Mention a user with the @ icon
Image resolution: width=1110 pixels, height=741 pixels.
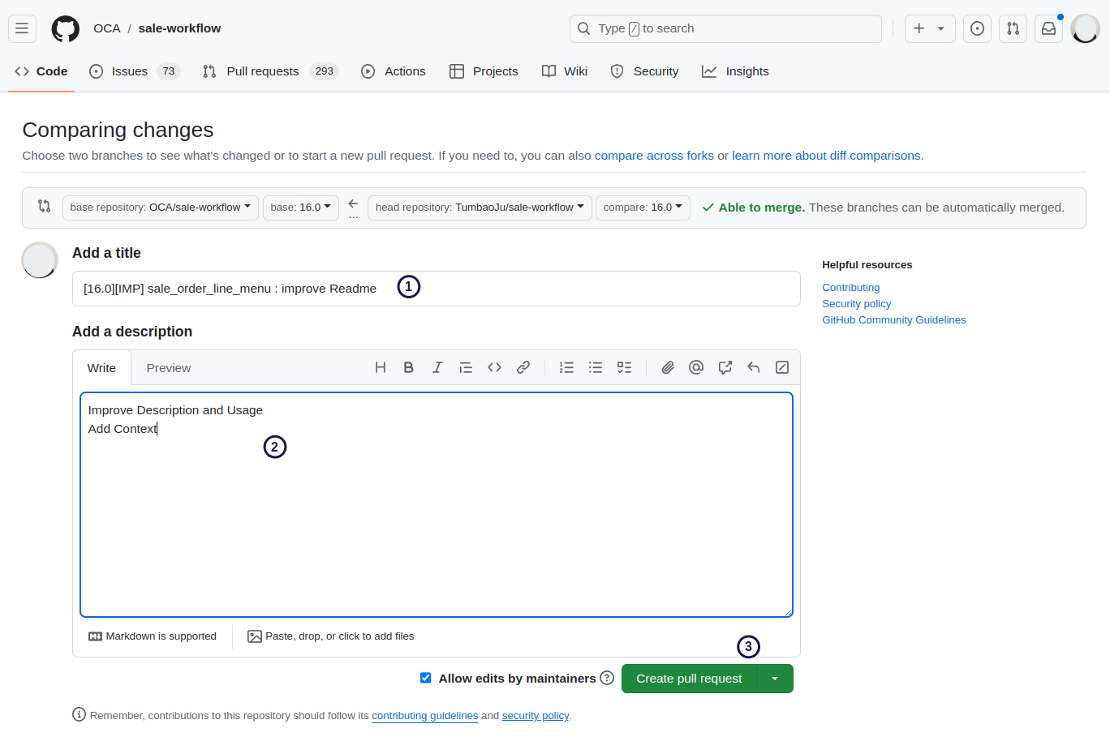point(696,368)
